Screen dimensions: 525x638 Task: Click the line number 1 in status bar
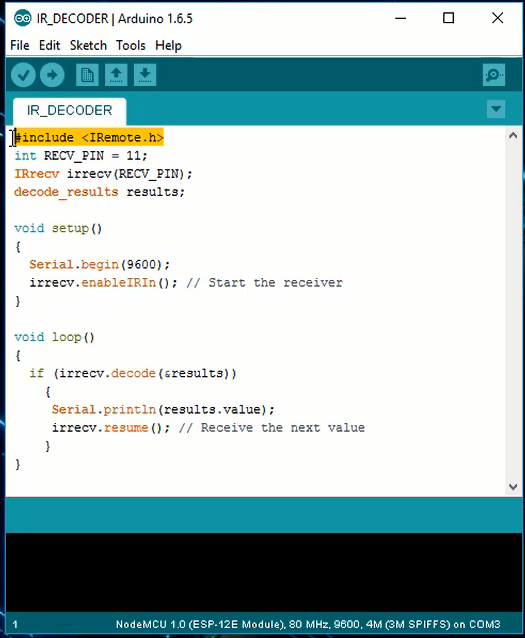(x=15, y=624)
